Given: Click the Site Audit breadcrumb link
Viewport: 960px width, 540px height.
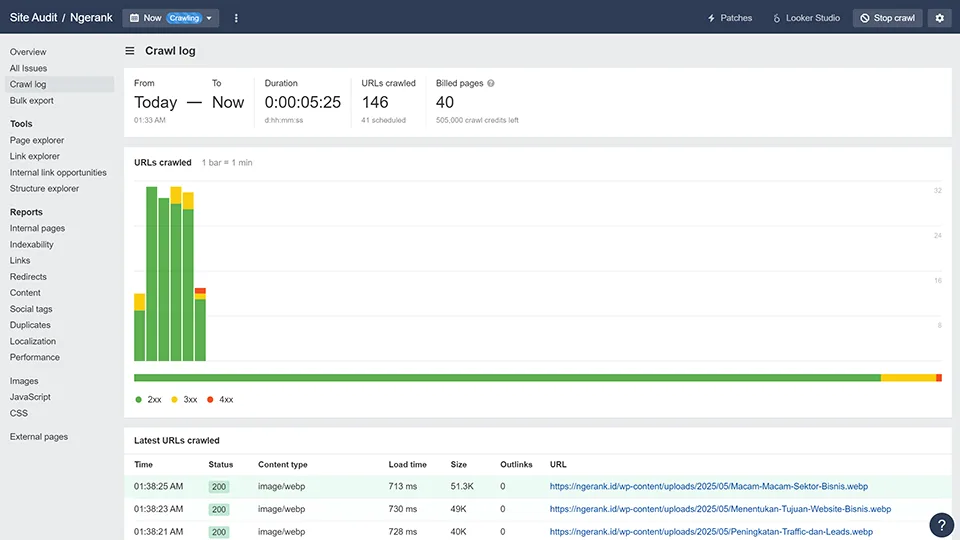Looking at the screenshot, I should click(32, 18).
